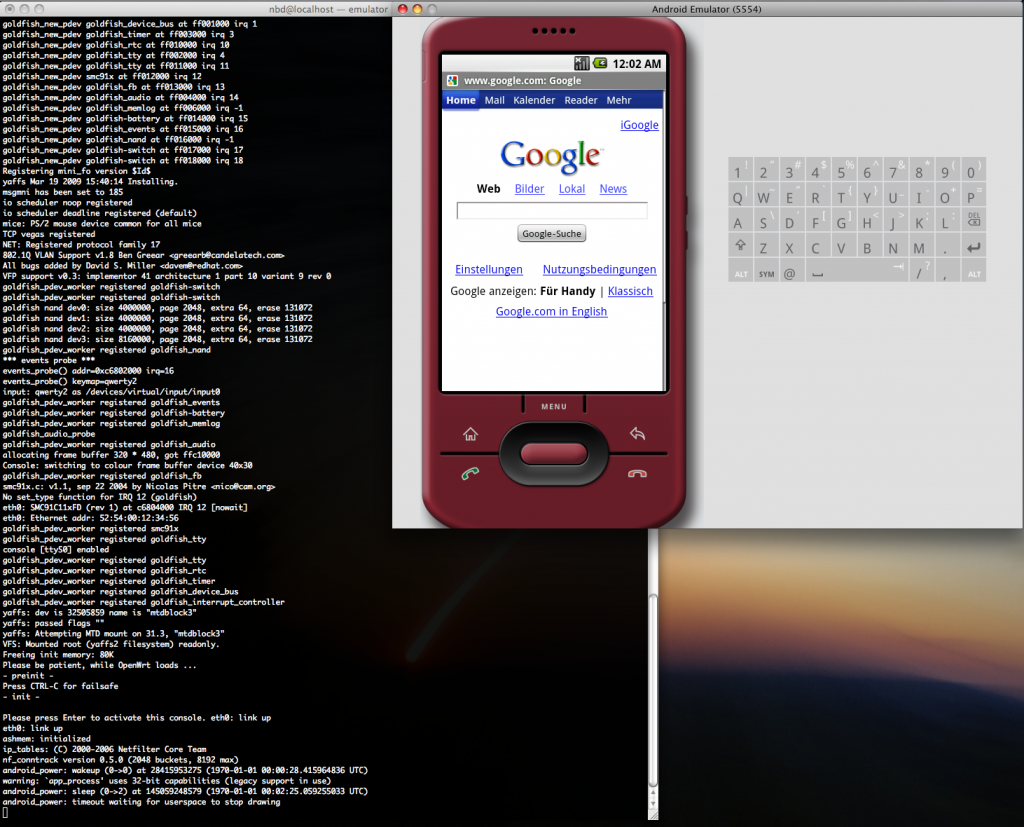Tap the emulator Home hardware button
The image size is (1024, 827).
point(470,434)
